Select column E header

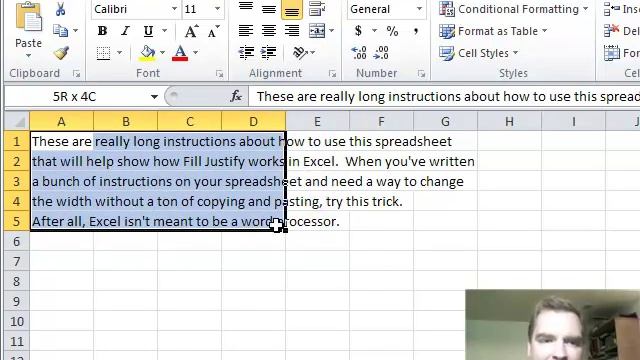coord(317,122)
